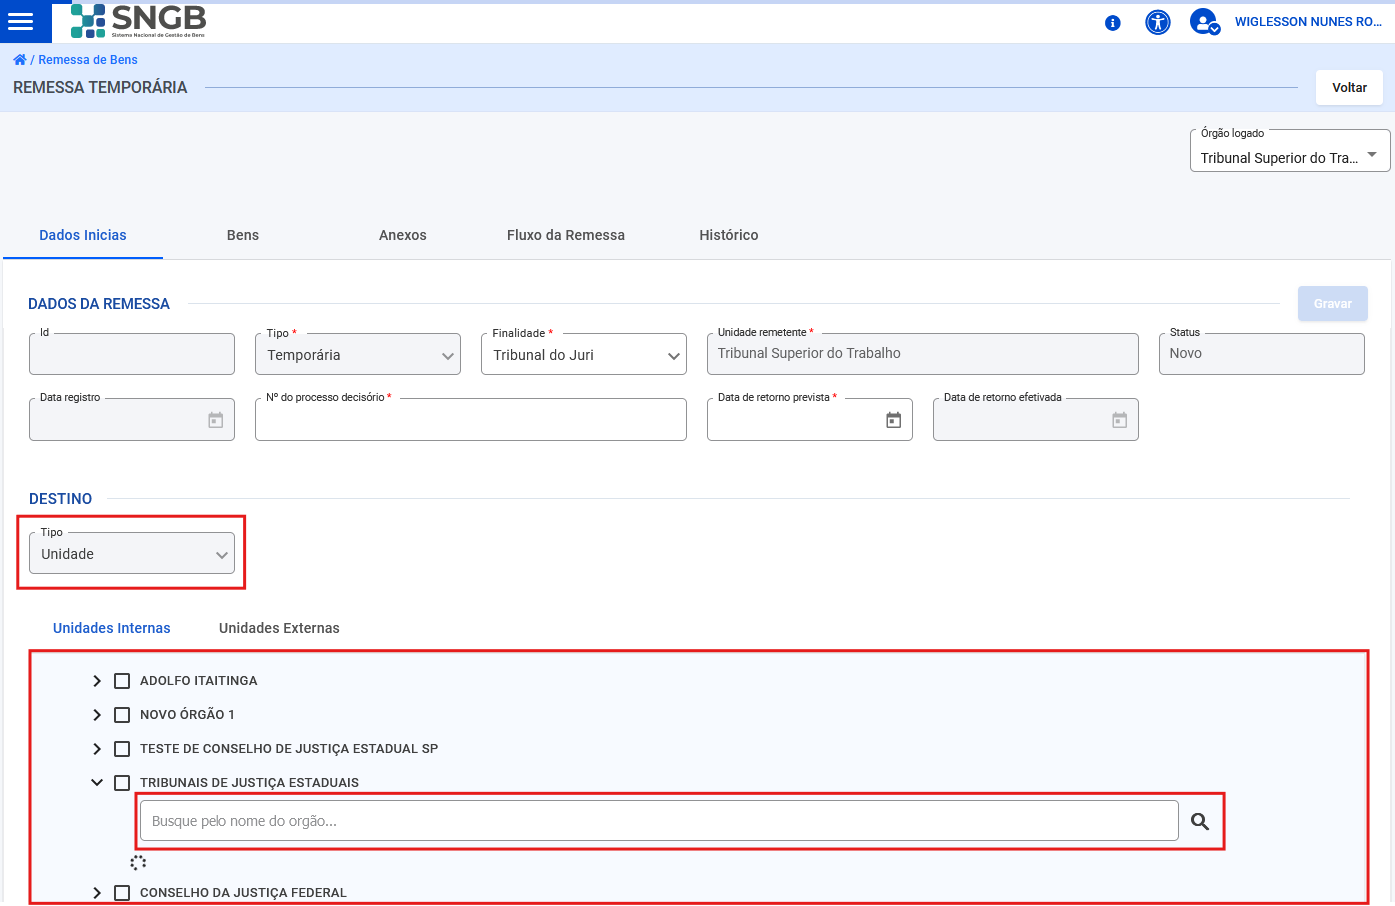The image size is (1395, 906).
Task: Click the Voltar button
Action: tap(1349, 88)
